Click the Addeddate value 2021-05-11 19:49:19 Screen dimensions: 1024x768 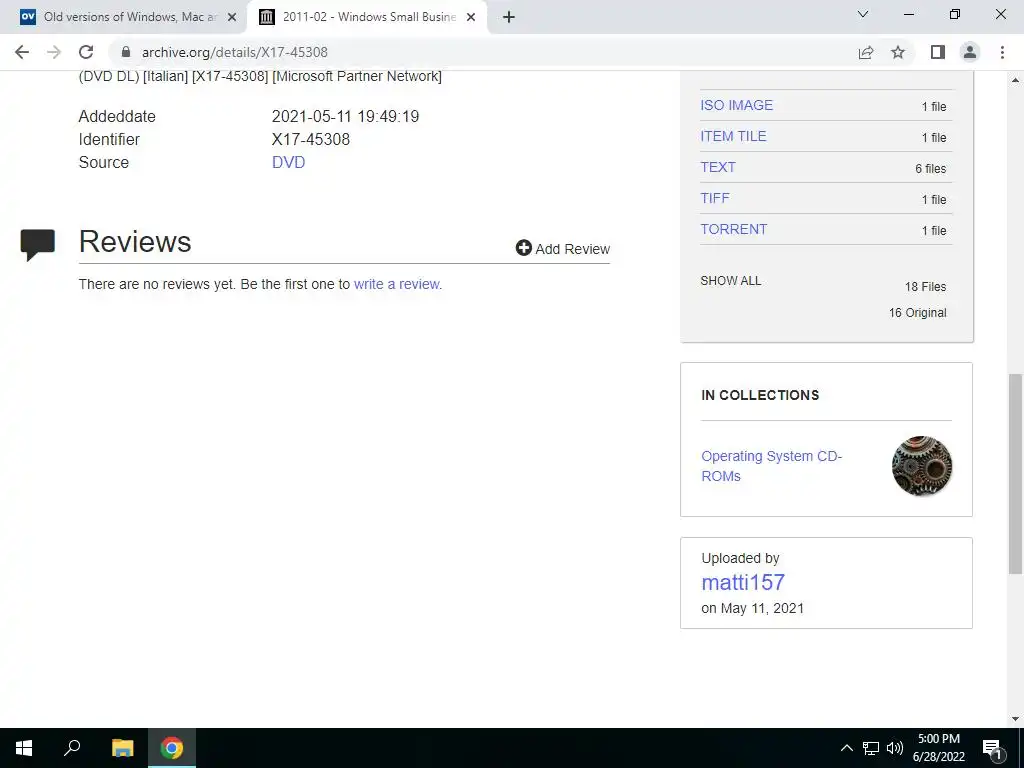(x=345, y=116)
